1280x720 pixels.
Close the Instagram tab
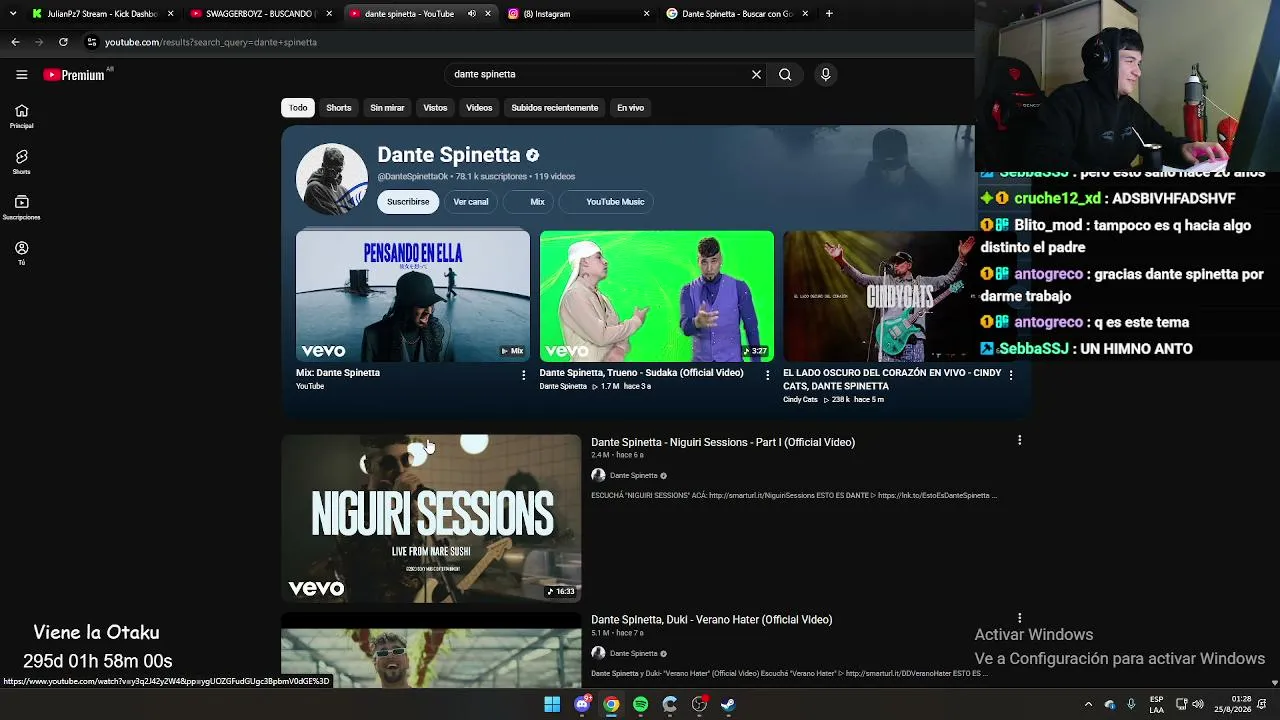tap(646, 14)
